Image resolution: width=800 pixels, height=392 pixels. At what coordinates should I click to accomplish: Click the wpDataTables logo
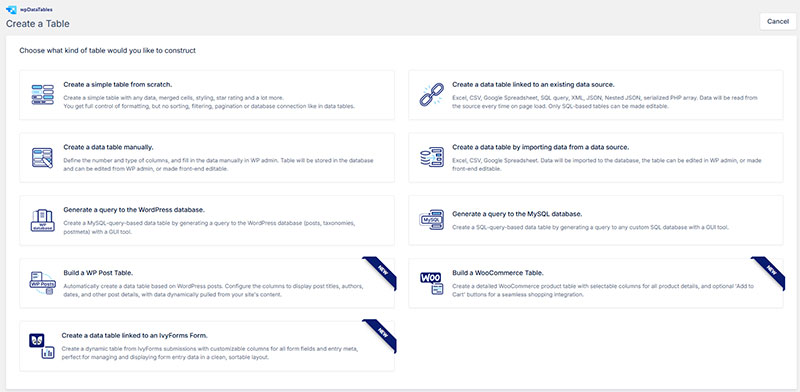(x=29, y=9)
